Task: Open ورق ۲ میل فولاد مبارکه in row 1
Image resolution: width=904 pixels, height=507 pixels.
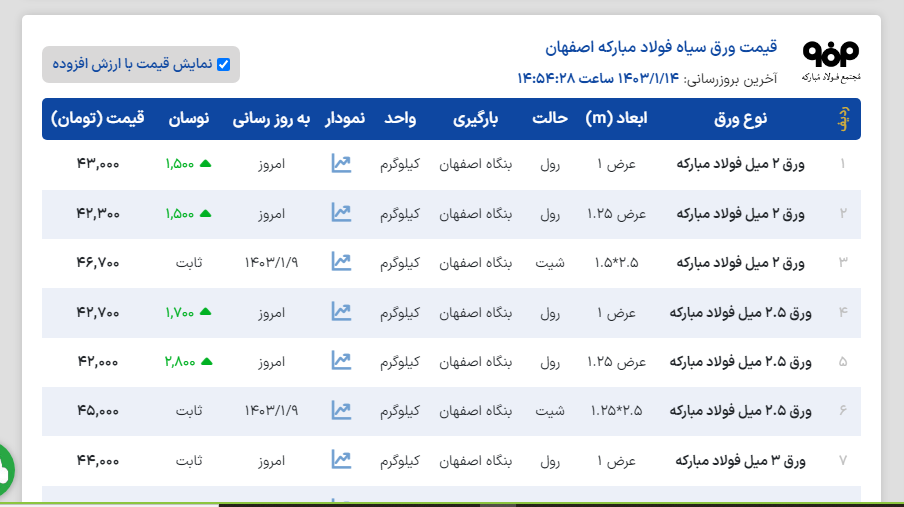Action: click(x=741, y=164)
